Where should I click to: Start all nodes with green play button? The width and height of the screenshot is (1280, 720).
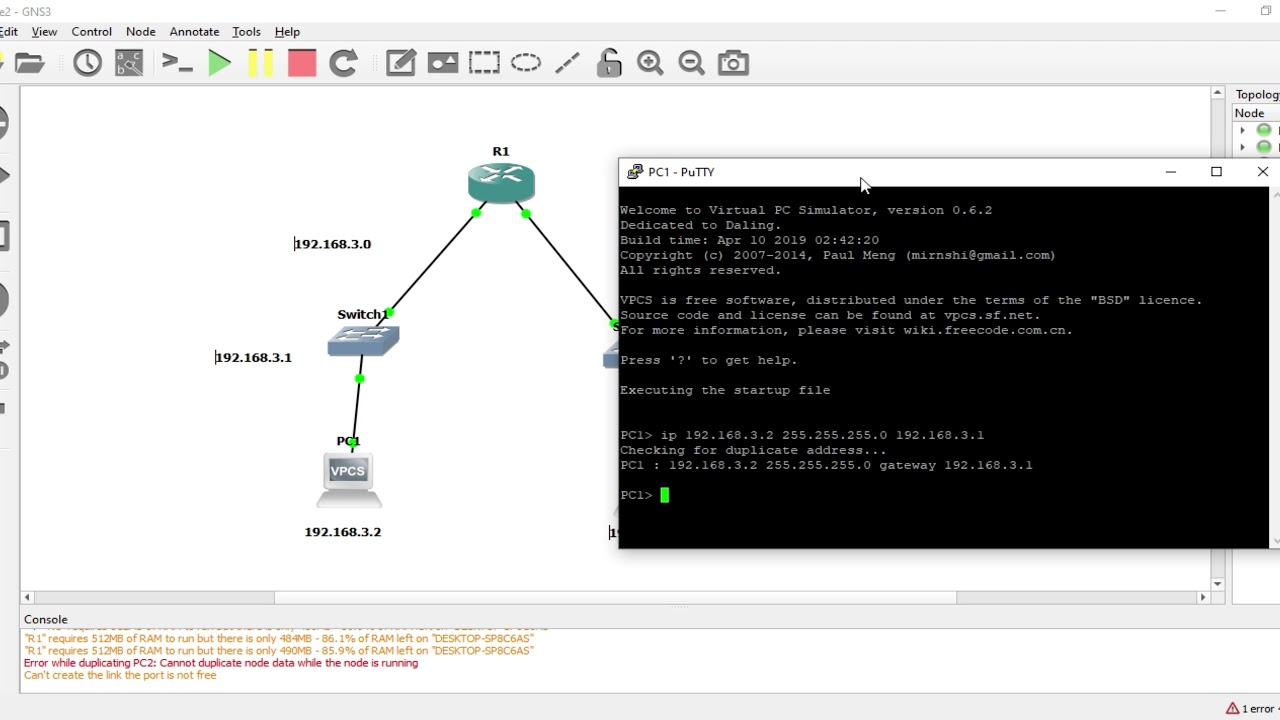tap(219, 63)
